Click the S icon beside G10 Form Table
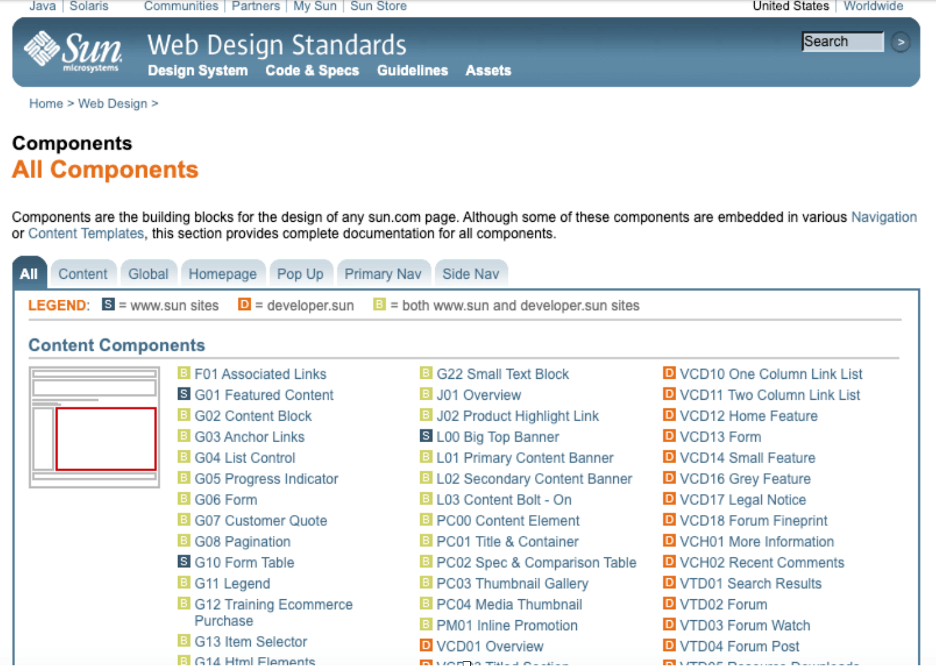This screenshot has width=936, height=666. (184, 561)
